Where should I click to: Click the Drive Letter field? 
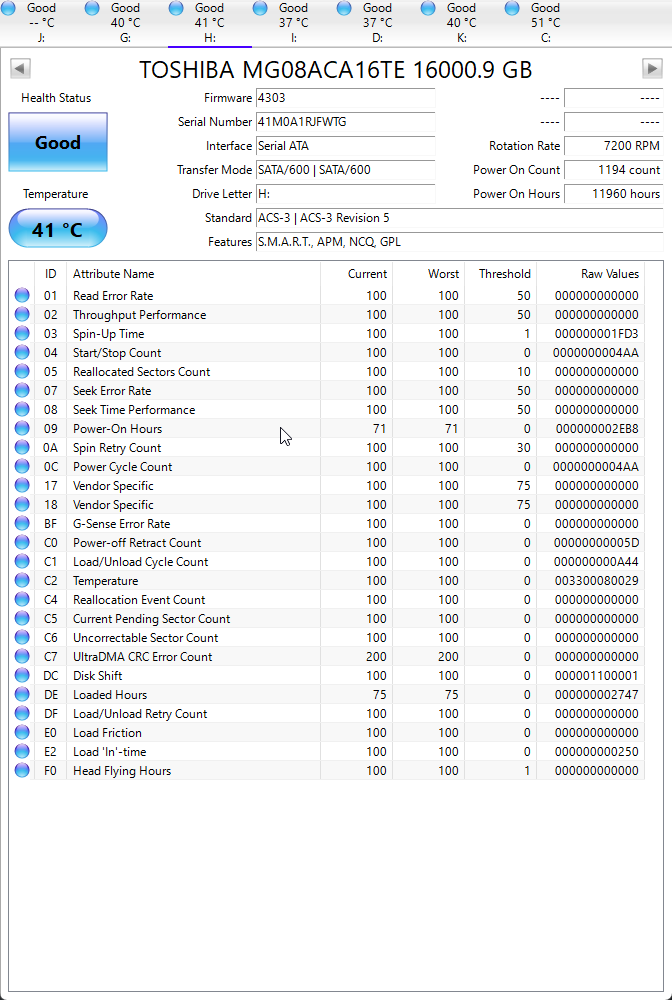(x=346, y=194)
